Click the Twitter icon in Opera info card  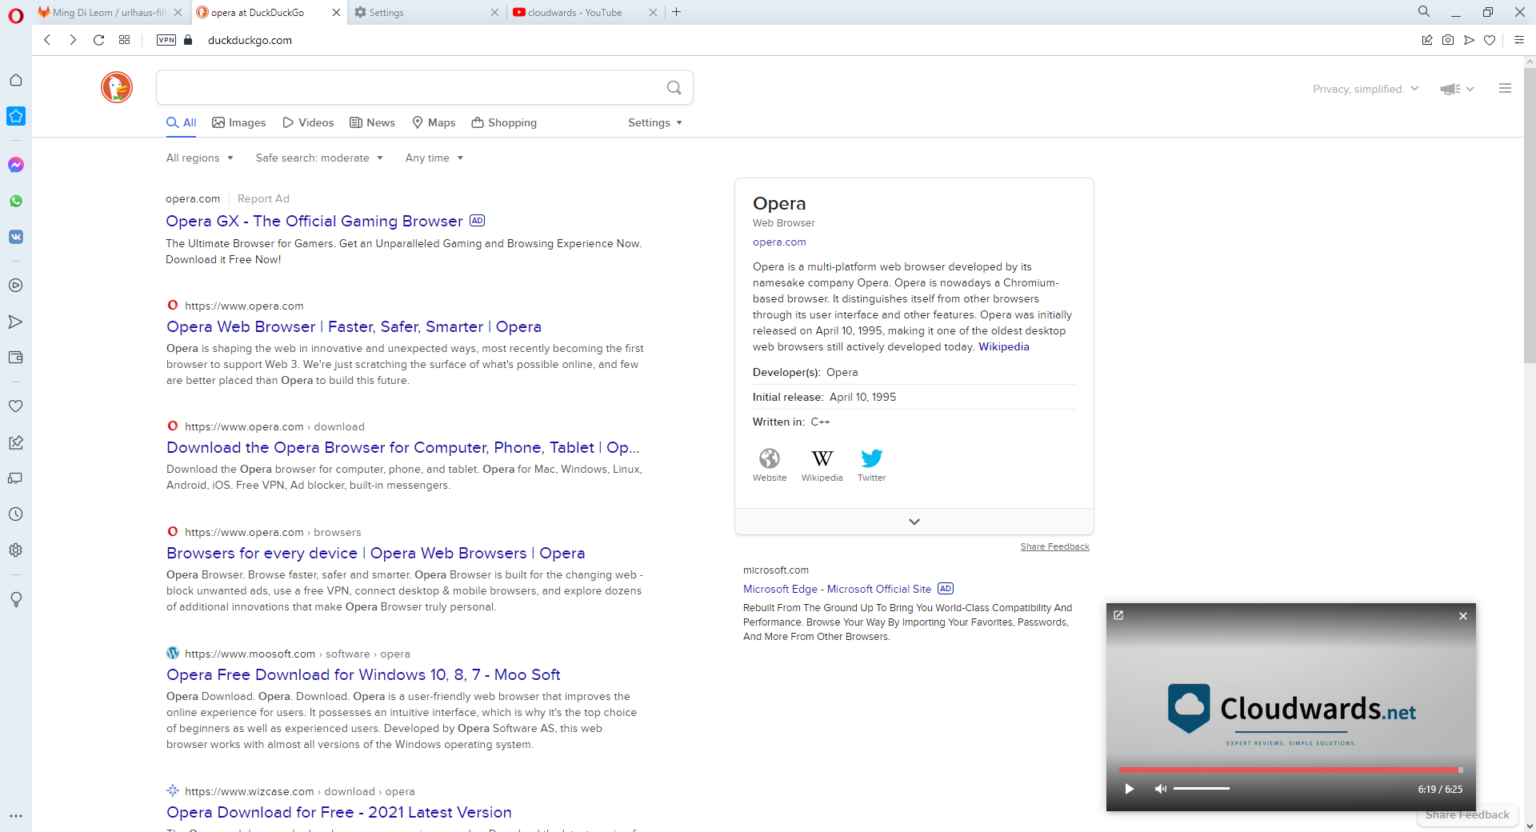(871, 459)
